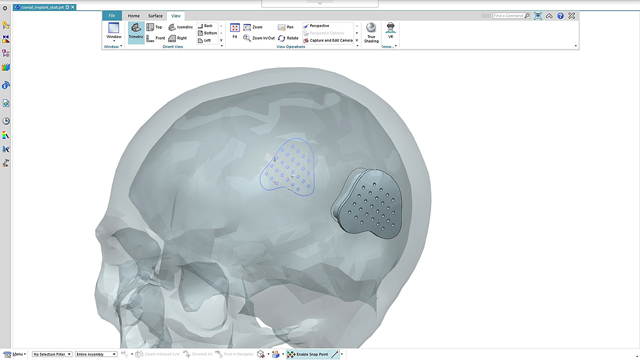The height and width of the screenshot is (360, 640).
Task: Close the cranial_implant_start.prt tab
Action: [x=73, y=7]
